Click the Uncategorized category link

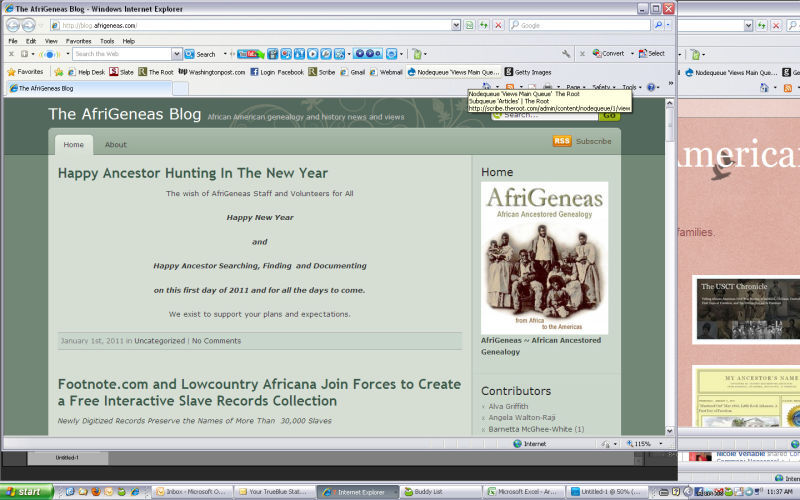point(160,341)
